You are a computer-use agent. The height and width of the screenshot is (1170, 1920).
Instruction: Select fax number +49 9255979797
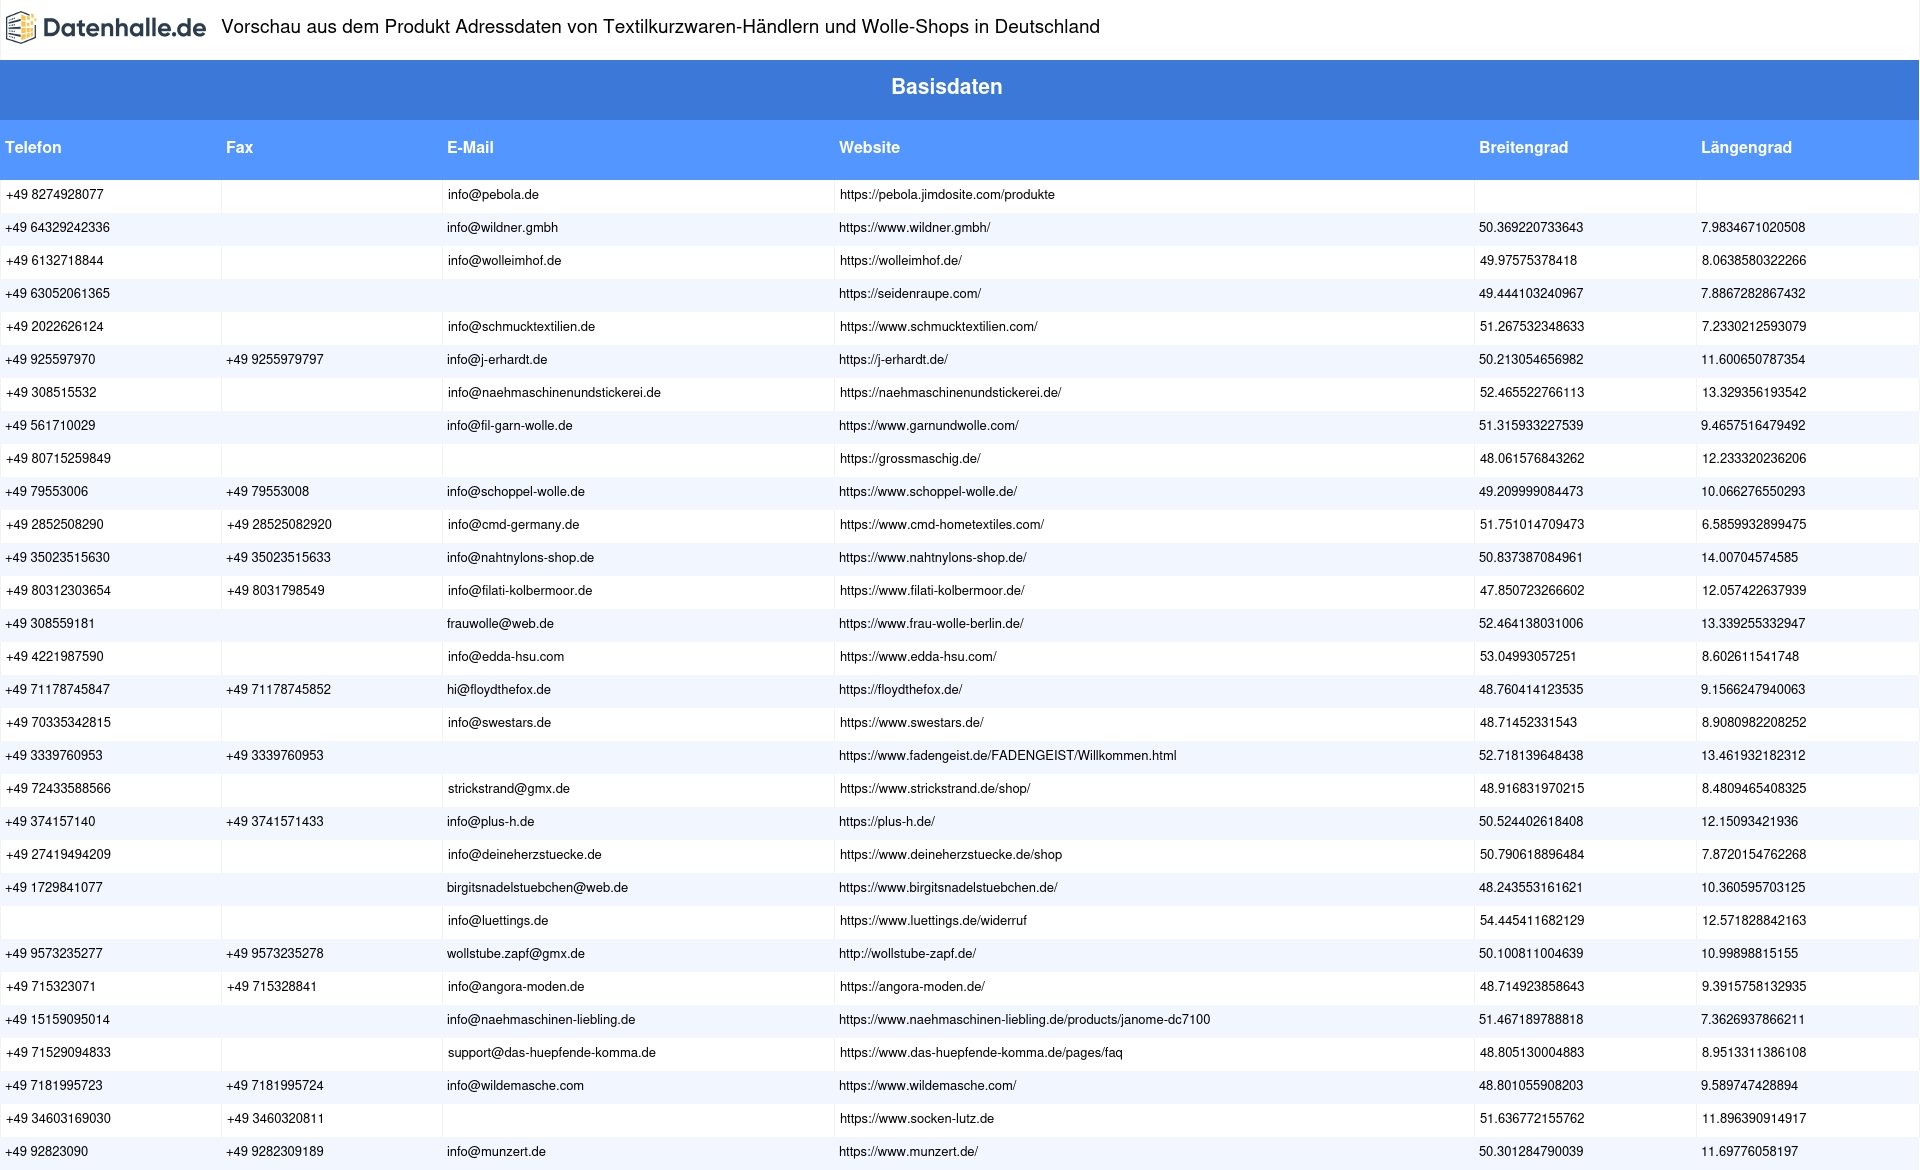tap(275, 360)
